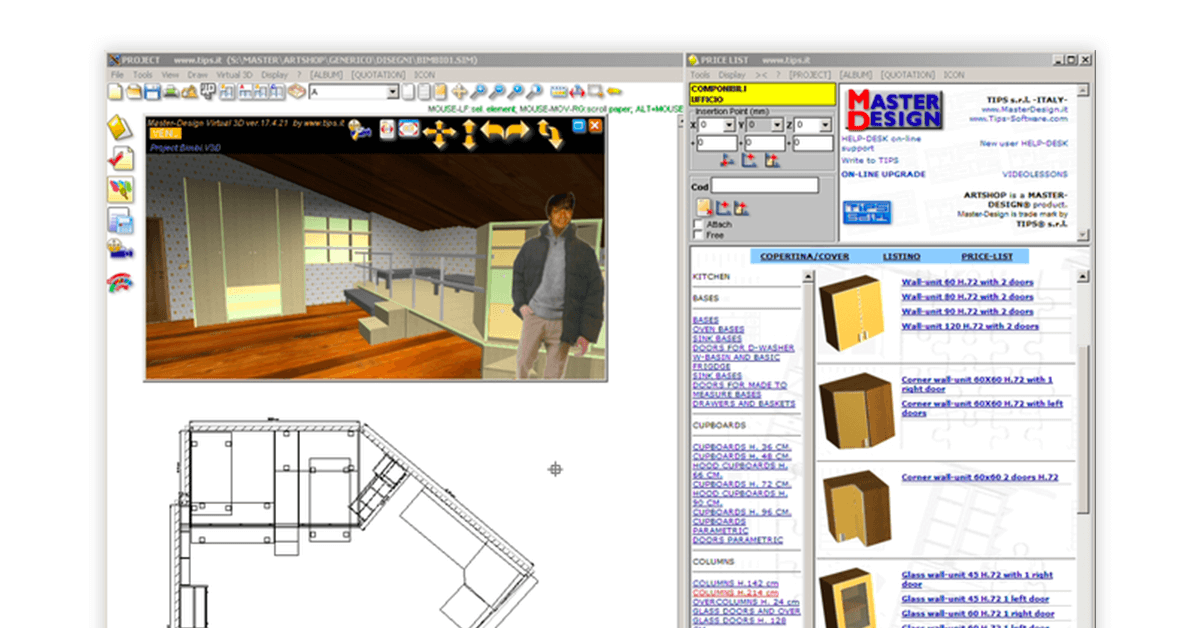Click the video camera sidebar icon
The height and width of the screenshot is (628, 1200).
(x=120, y=250)
